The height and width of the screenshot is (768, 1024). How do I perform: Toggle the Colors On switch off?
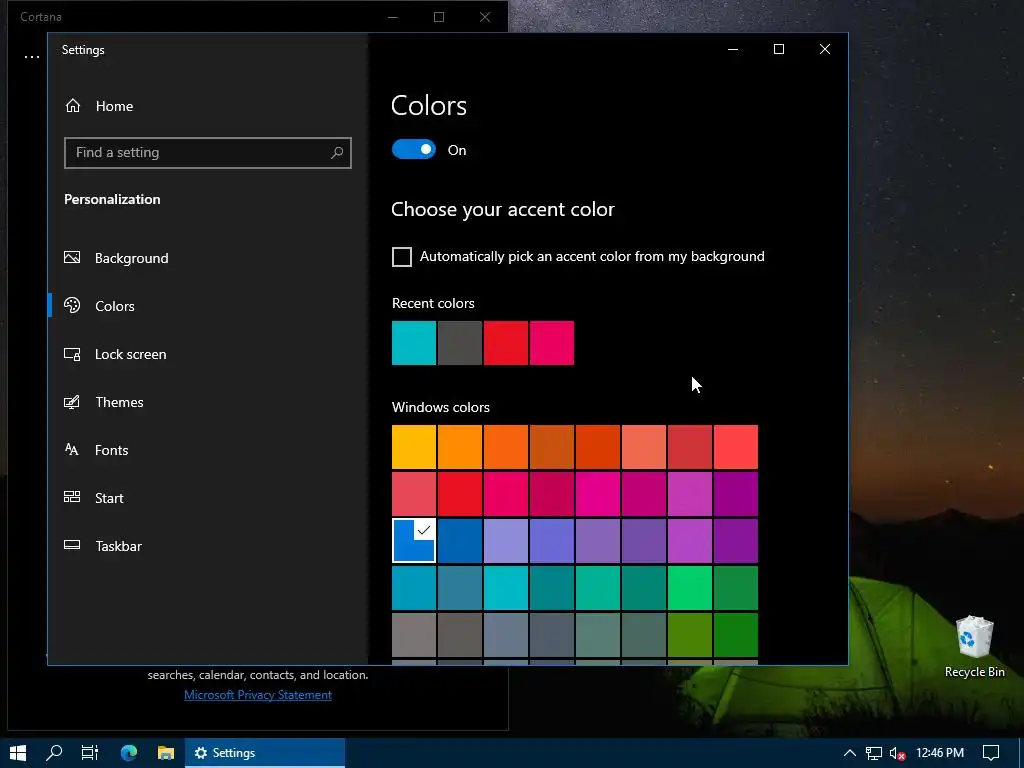click(x=413, y=150)
